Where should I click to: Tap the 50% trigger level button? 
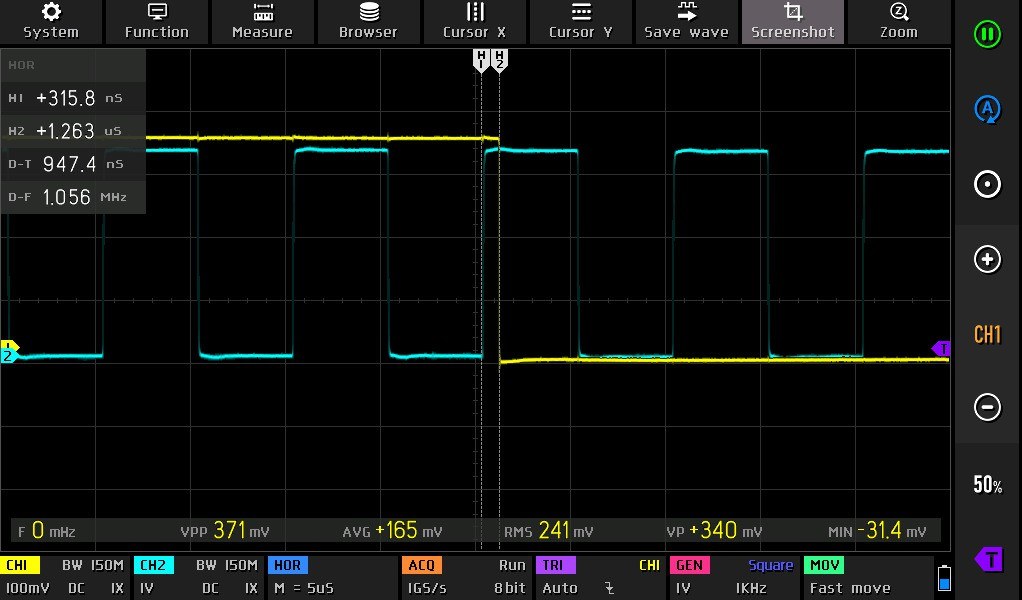coord(987,485)
